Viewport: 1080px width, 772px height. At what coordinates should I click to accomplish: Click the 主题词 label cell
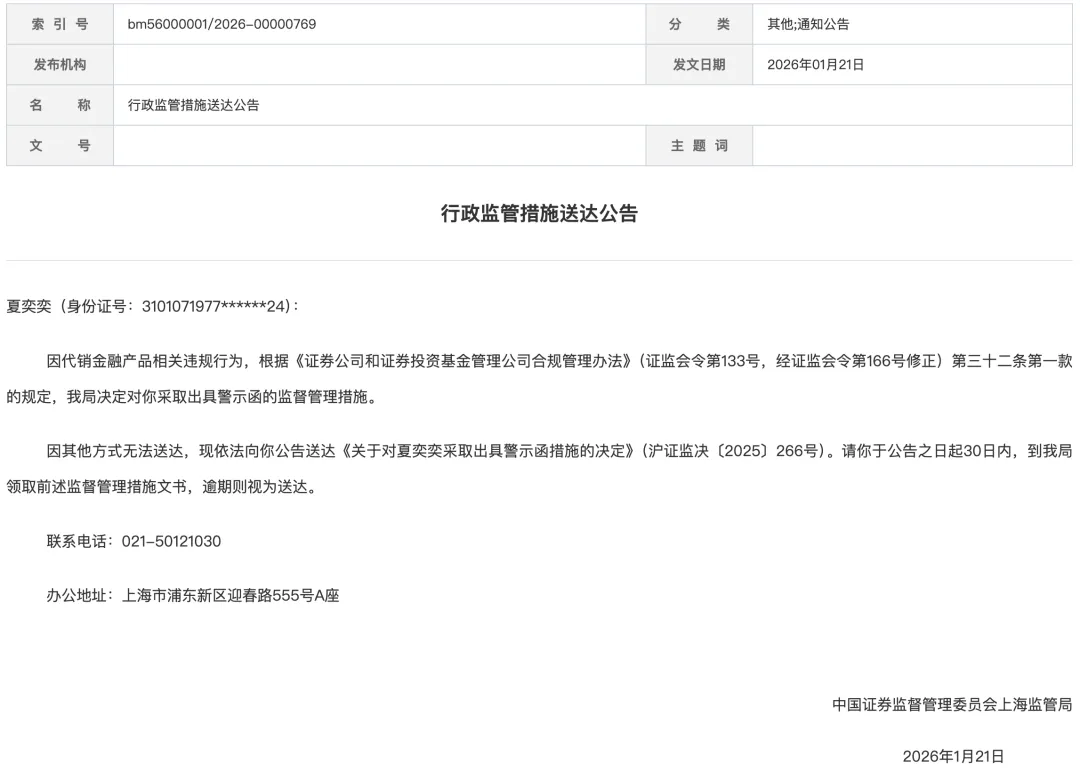698,145
